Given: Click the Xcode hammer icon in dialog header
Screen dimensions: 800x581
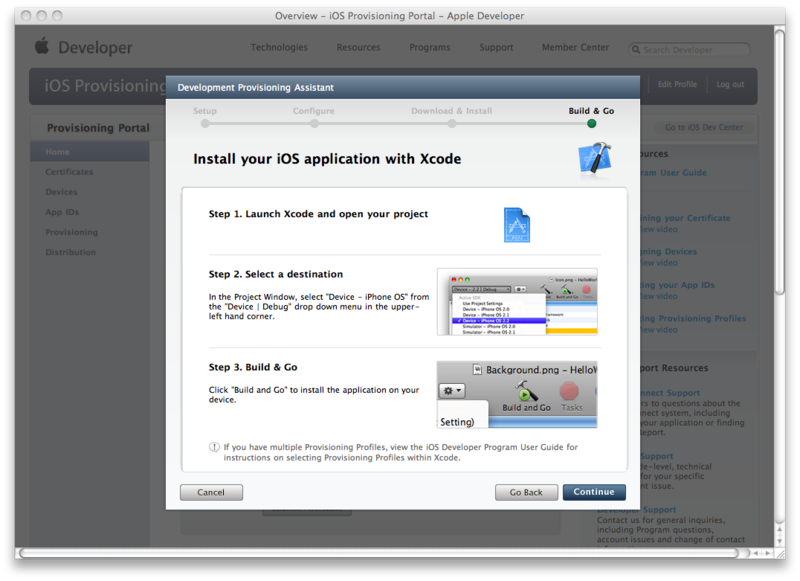Looking at the screenshot, I should (595, 160).
